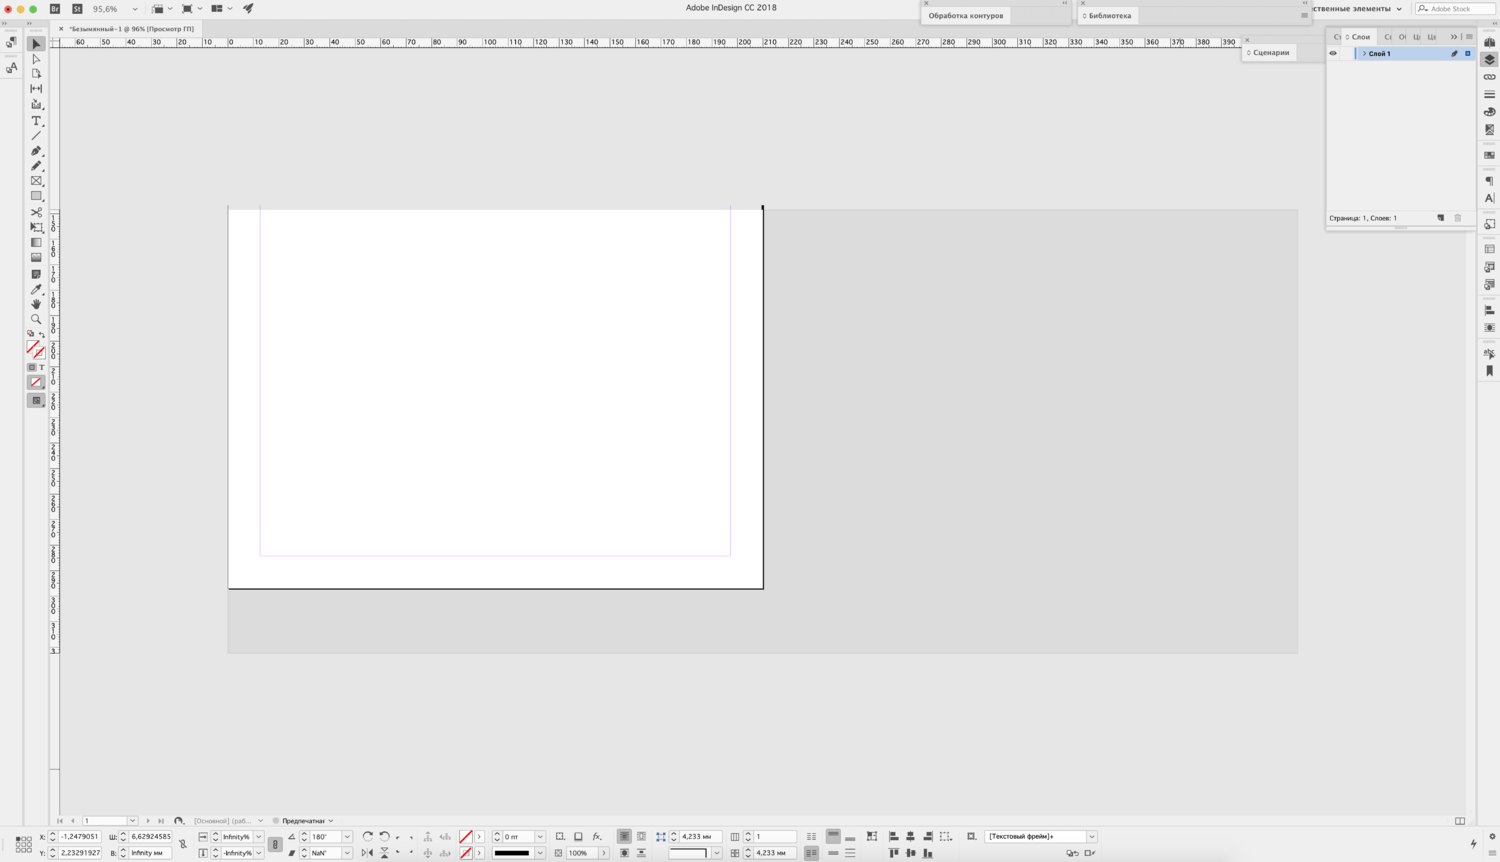Screen dimensions: 1500x862
Task: Toggle split layout view in status bar
Action: 1460,821
